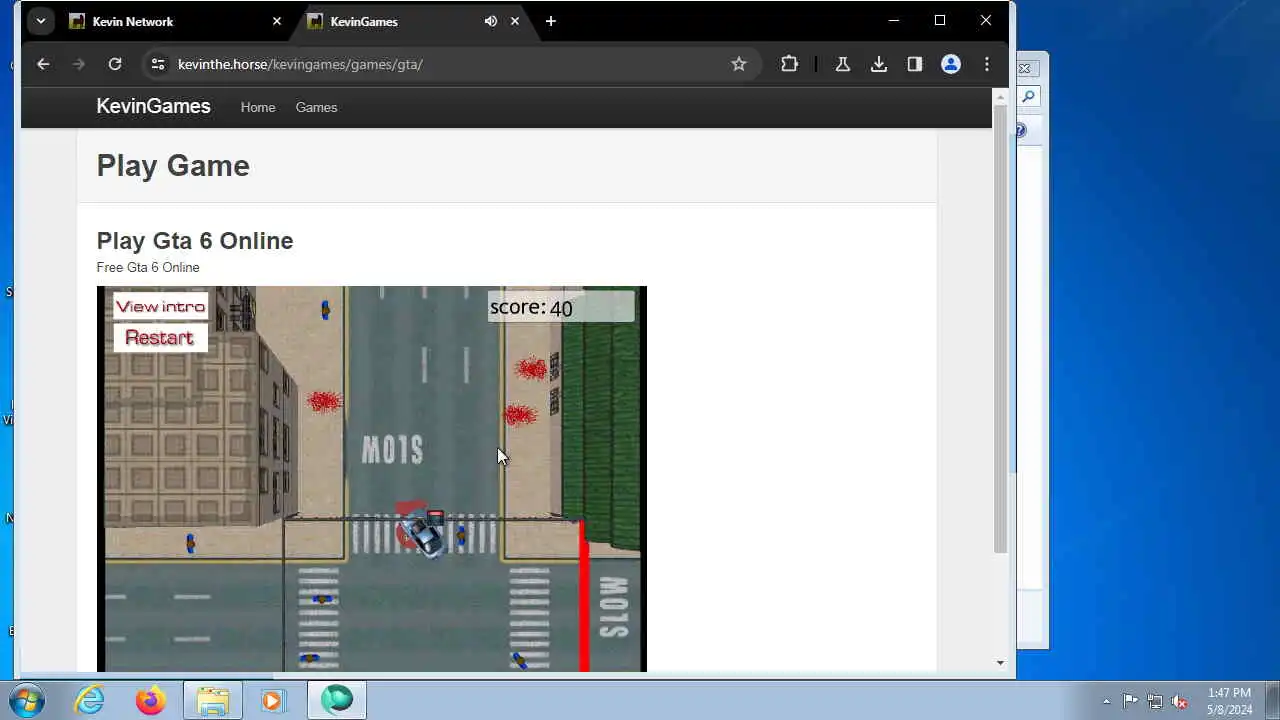This screenshot has height=720, width=1280.
Task: Click the help icon in background window
Action: point(1021,130)
